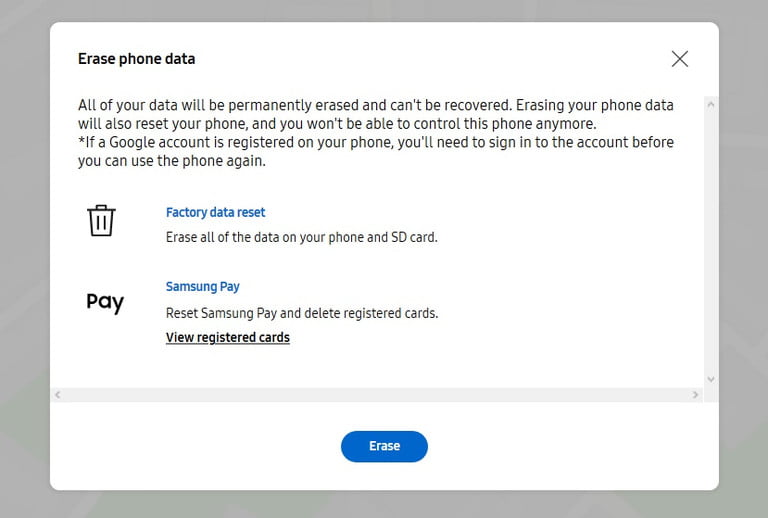The height and width of the screenshot is (518, 768).
Task: Click the vertical scrollbar track
Action: tap(711, 240)
